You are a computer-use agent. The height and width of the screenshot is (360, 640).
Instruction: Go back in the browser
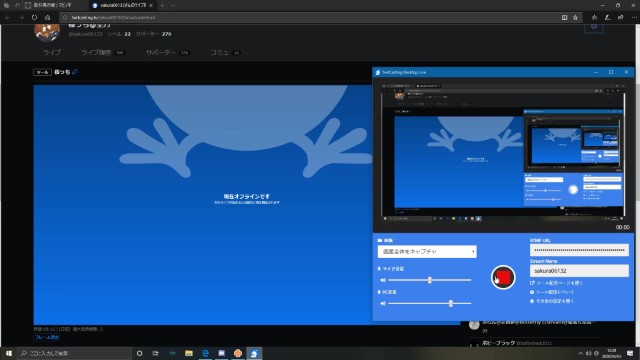point(8,18)
